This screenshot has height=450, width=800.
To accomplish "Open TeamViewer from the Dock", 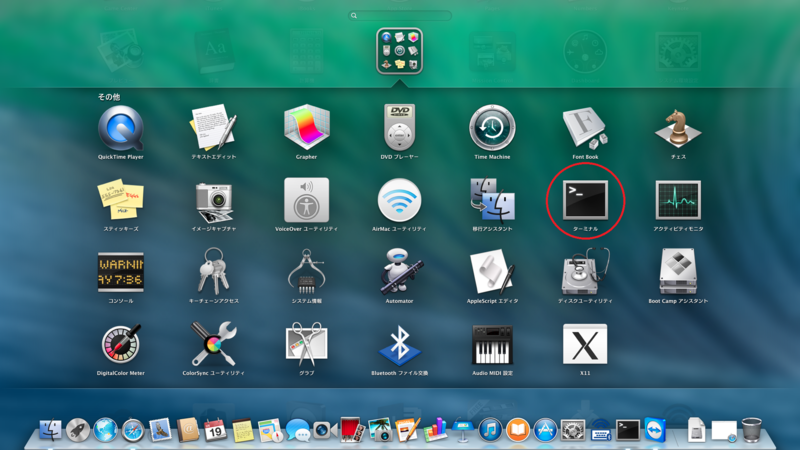I will coord(655,430).
